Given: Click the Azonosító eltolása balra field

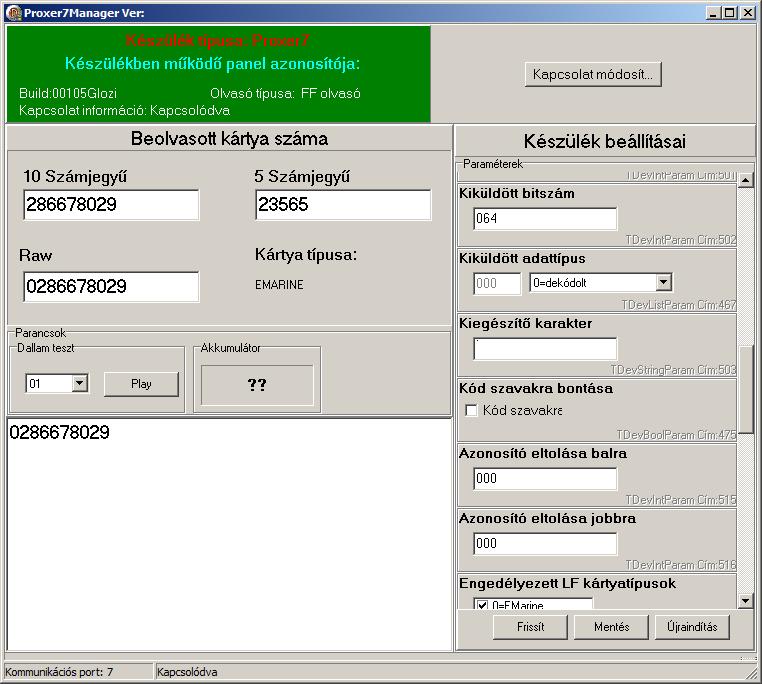Looking at the screenshot, I should click(545, 478).
